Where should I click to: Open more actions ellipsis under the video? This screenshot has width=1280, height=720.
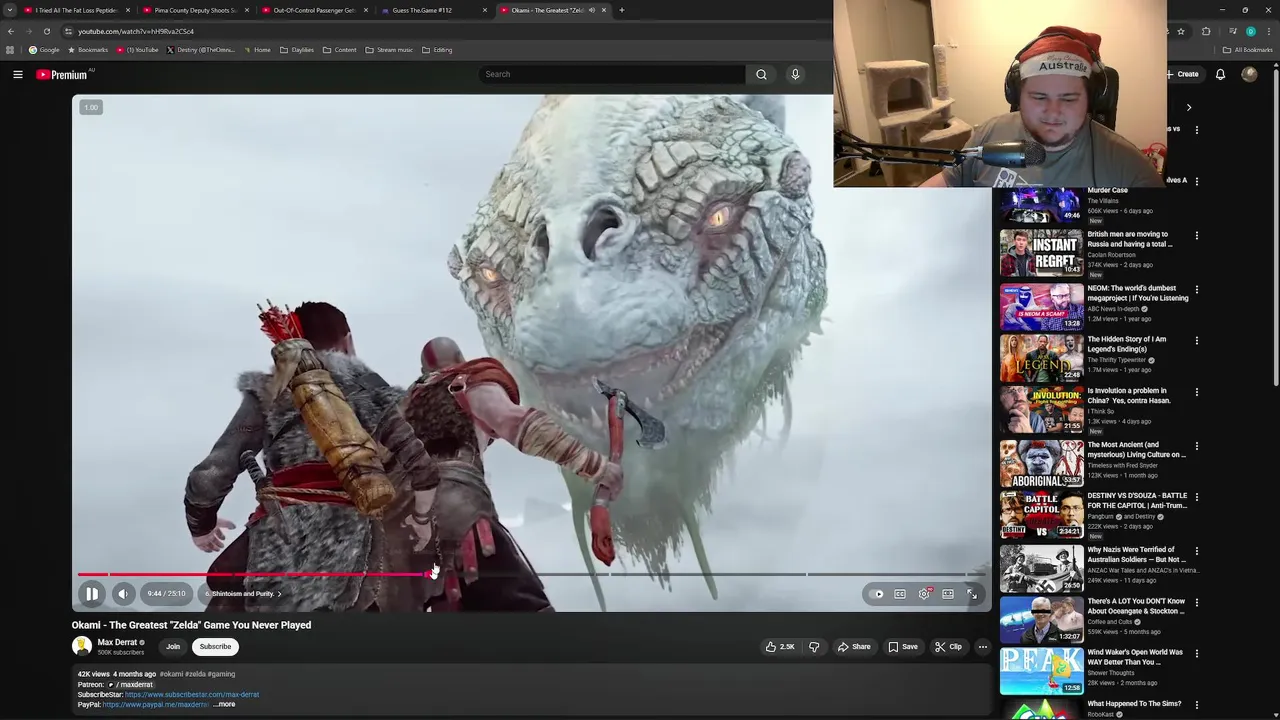point(982,647)
